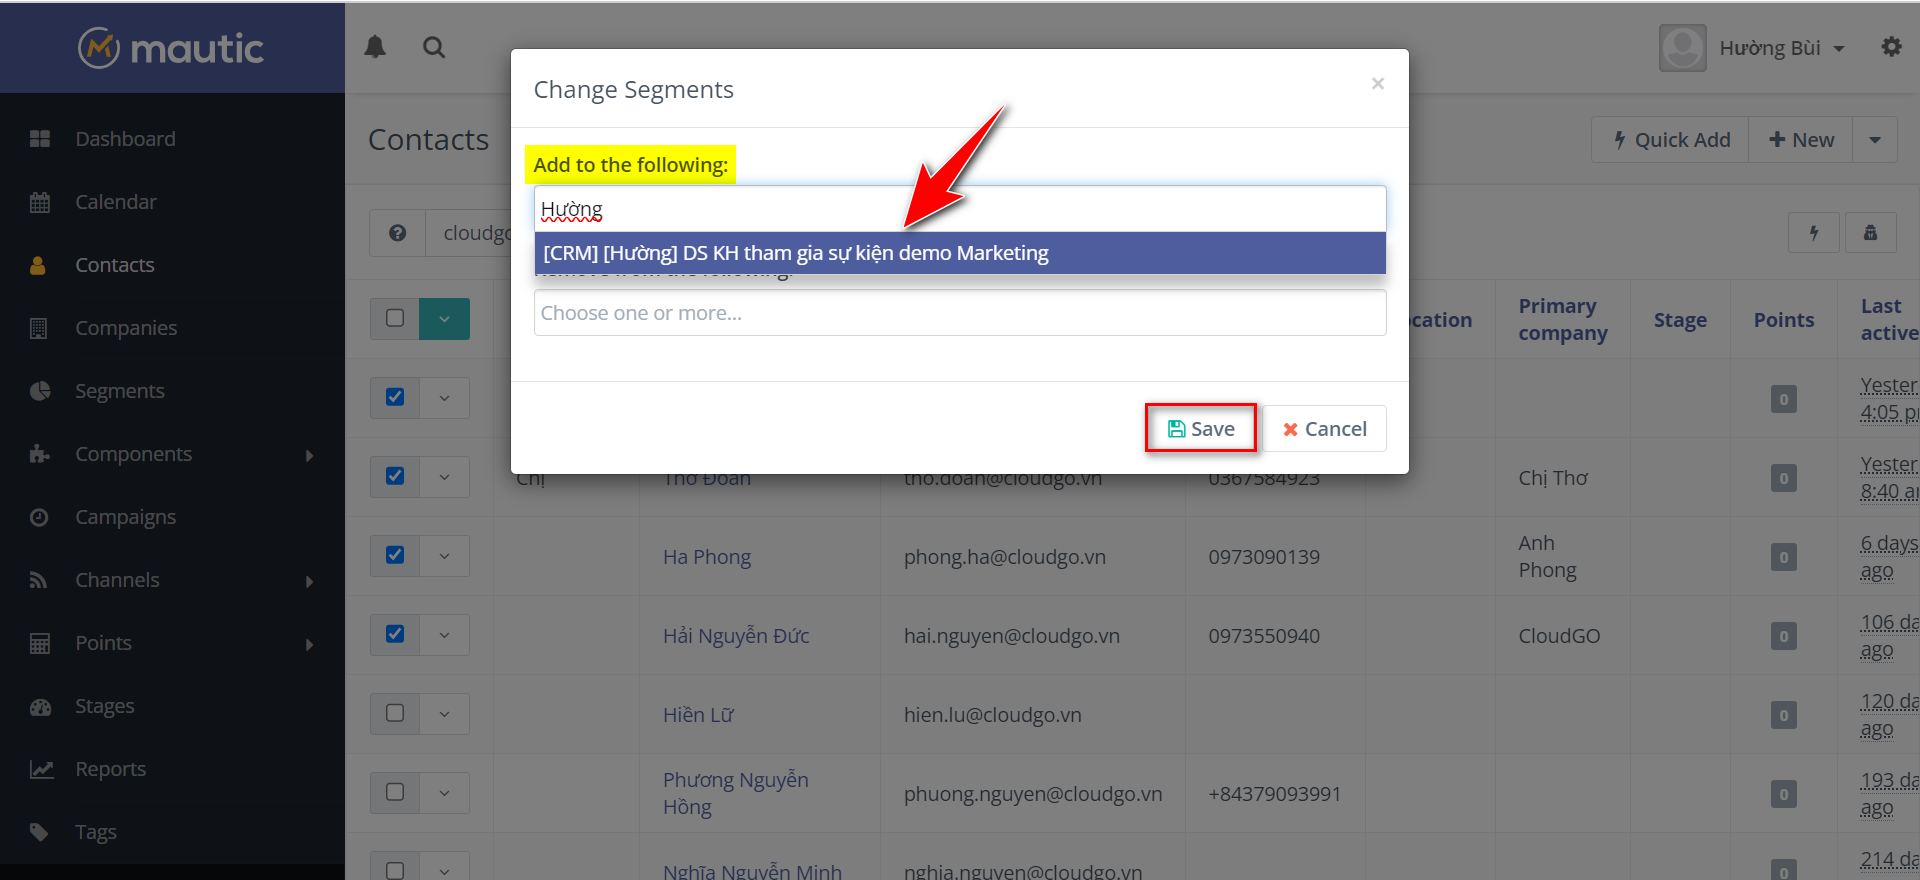Uncheck the Ha Phong contact checkbox

[x=395, y=555]
